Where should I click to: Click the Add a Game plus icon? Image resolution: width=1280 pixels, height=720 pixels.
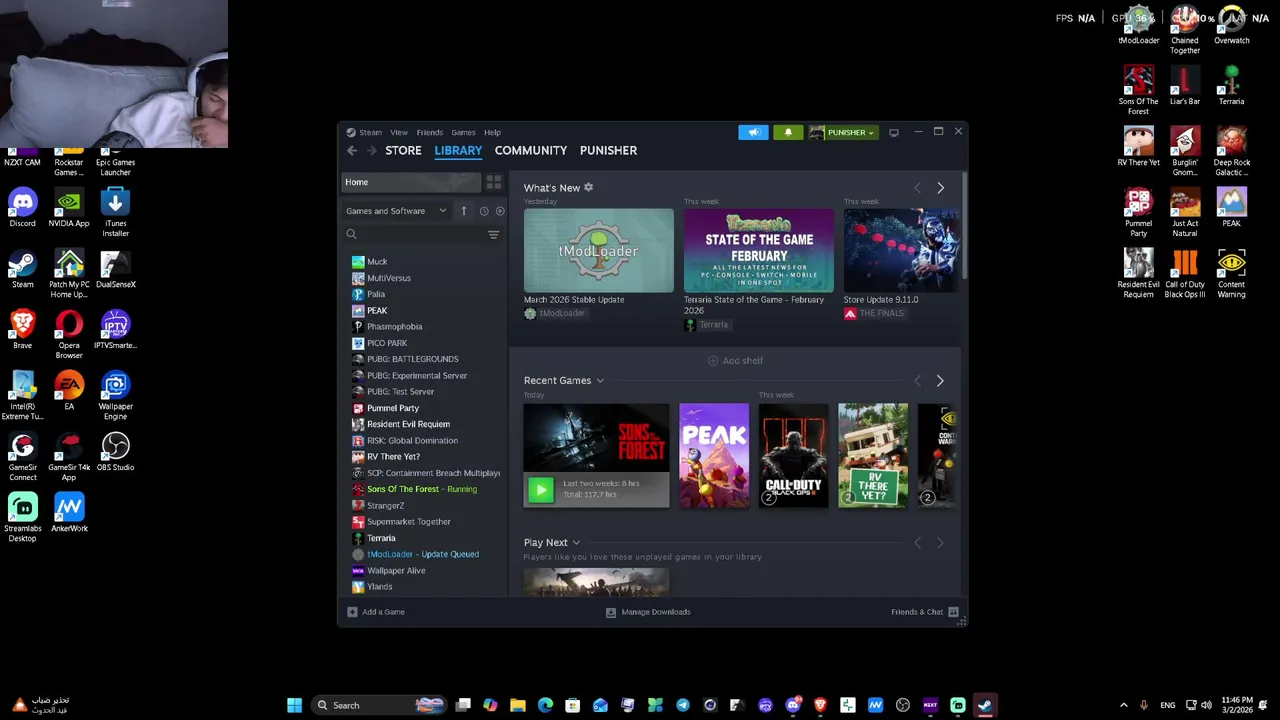[x=352, y=612]
